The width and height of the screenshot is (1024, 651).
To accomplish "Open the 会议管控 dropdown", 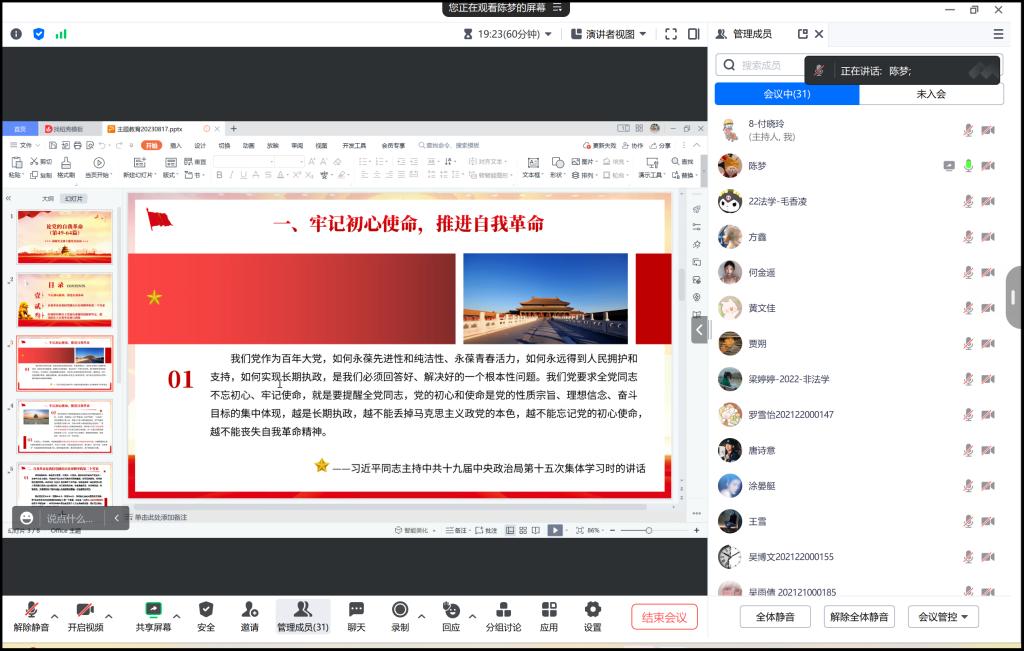I will [943, 617].
